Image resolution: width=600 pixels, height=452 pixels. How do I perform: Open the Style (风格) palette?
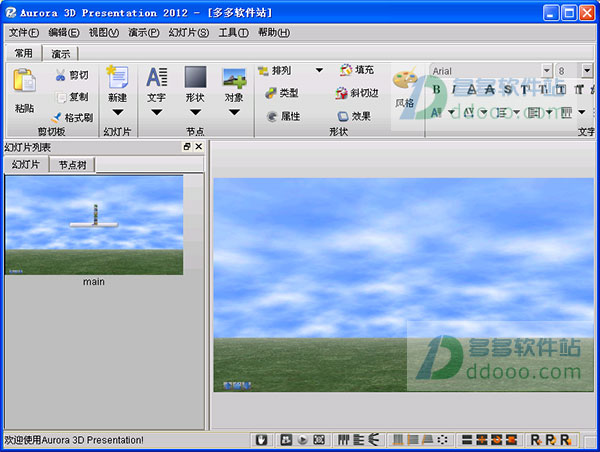pos(405,88)
